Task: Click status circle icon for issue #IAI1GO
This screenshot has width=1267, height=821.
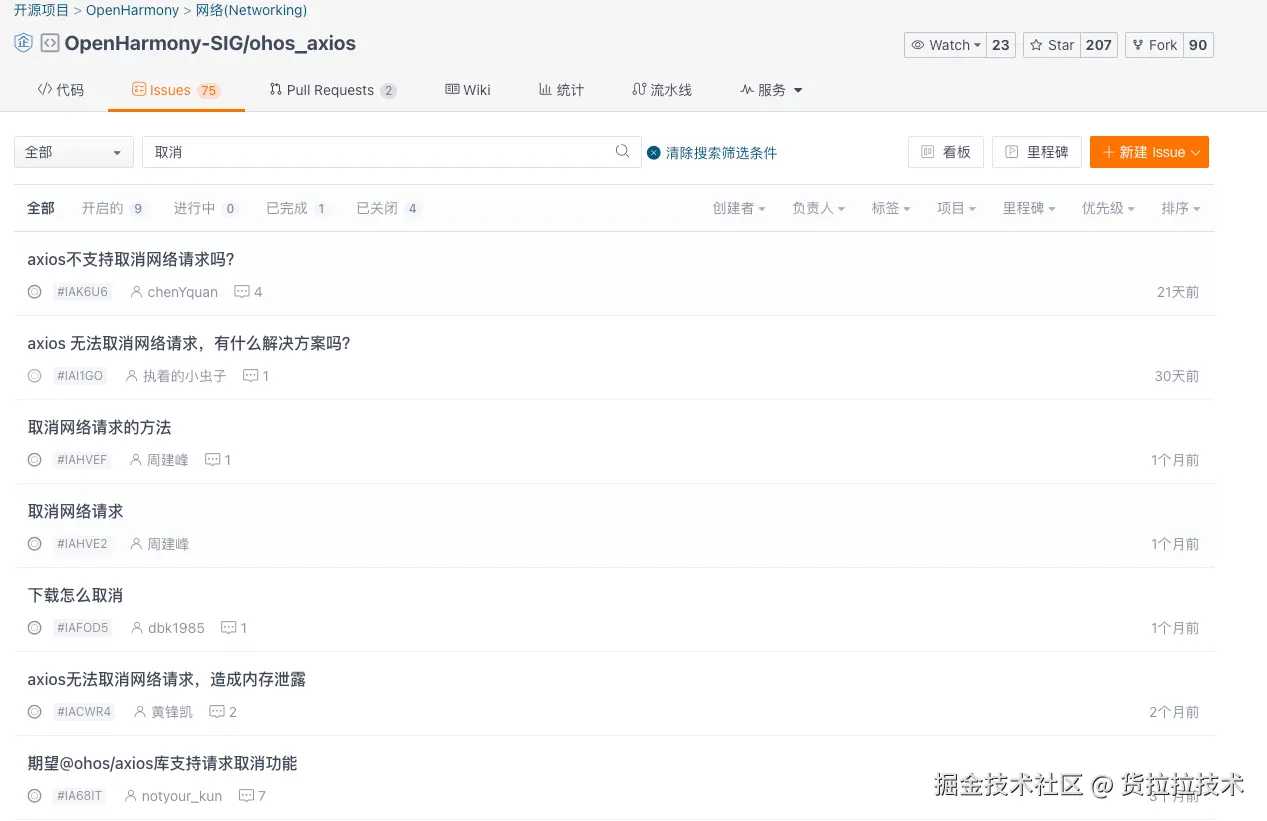Action: [34, 376]
